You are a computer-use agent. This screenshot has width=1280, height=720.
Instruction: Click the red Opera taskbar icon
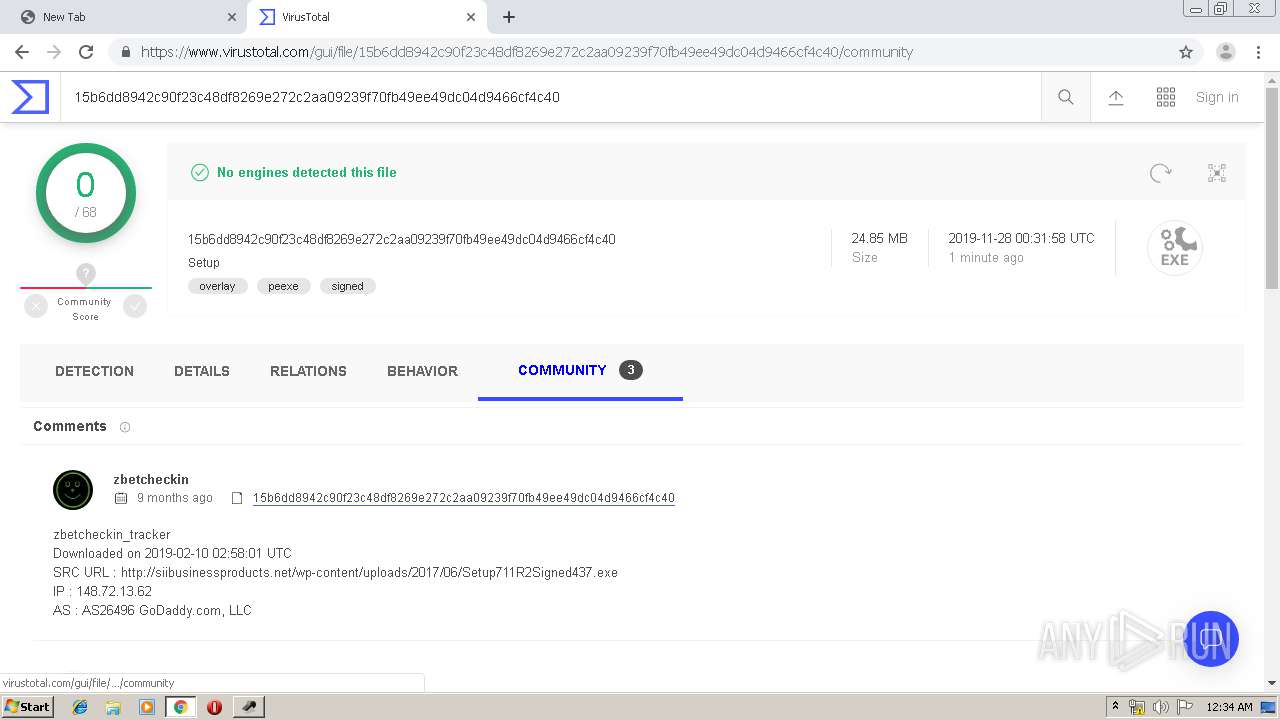[214, 707]
